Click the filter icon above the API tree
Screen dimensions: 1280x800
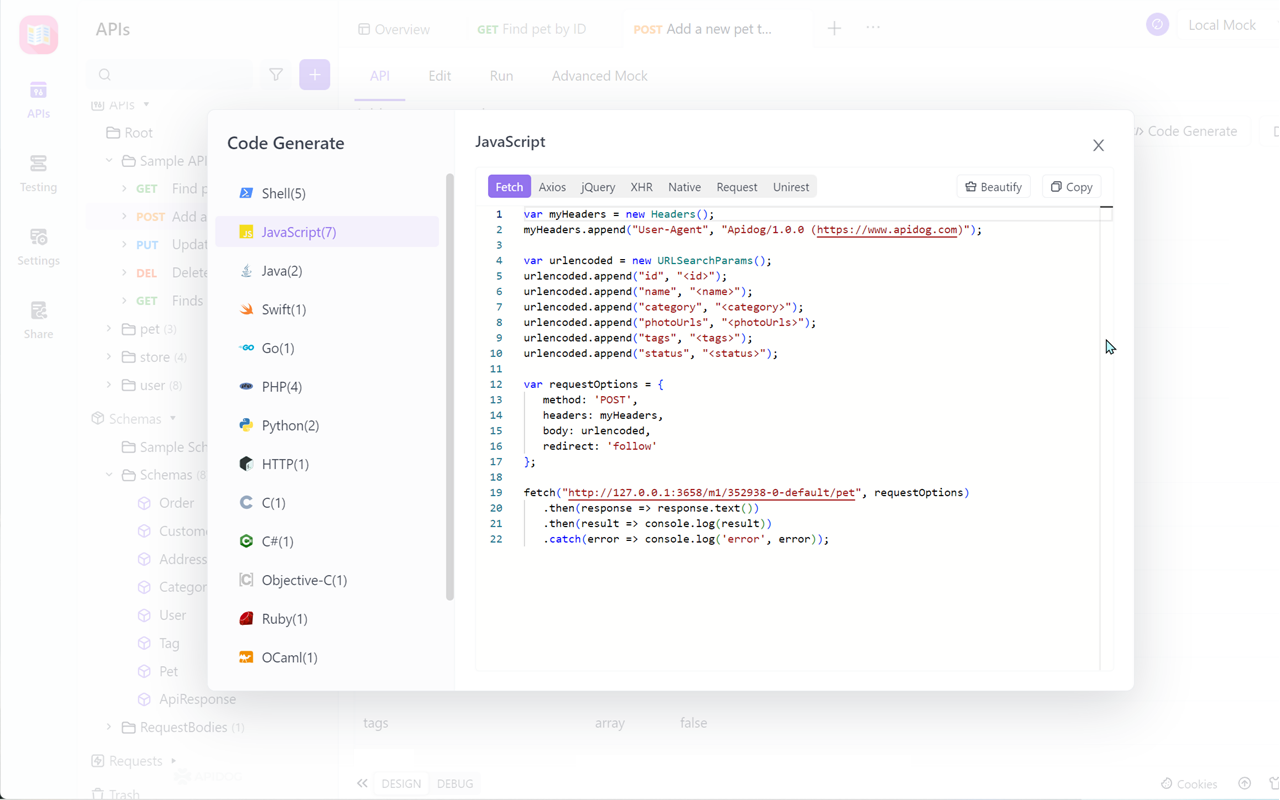pos(276,74)
